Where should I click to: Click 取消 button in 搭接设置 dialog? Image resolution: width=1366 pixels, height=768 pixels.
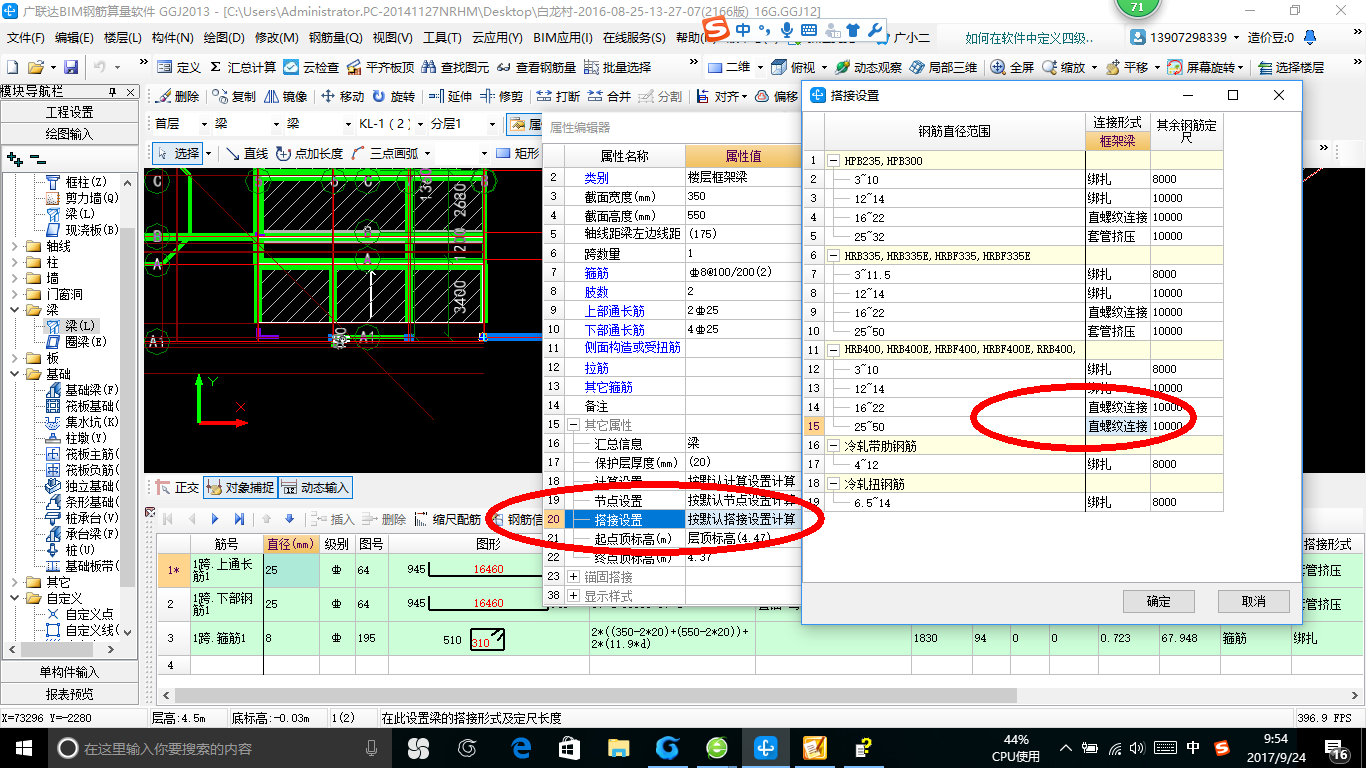pos(1253,601)
